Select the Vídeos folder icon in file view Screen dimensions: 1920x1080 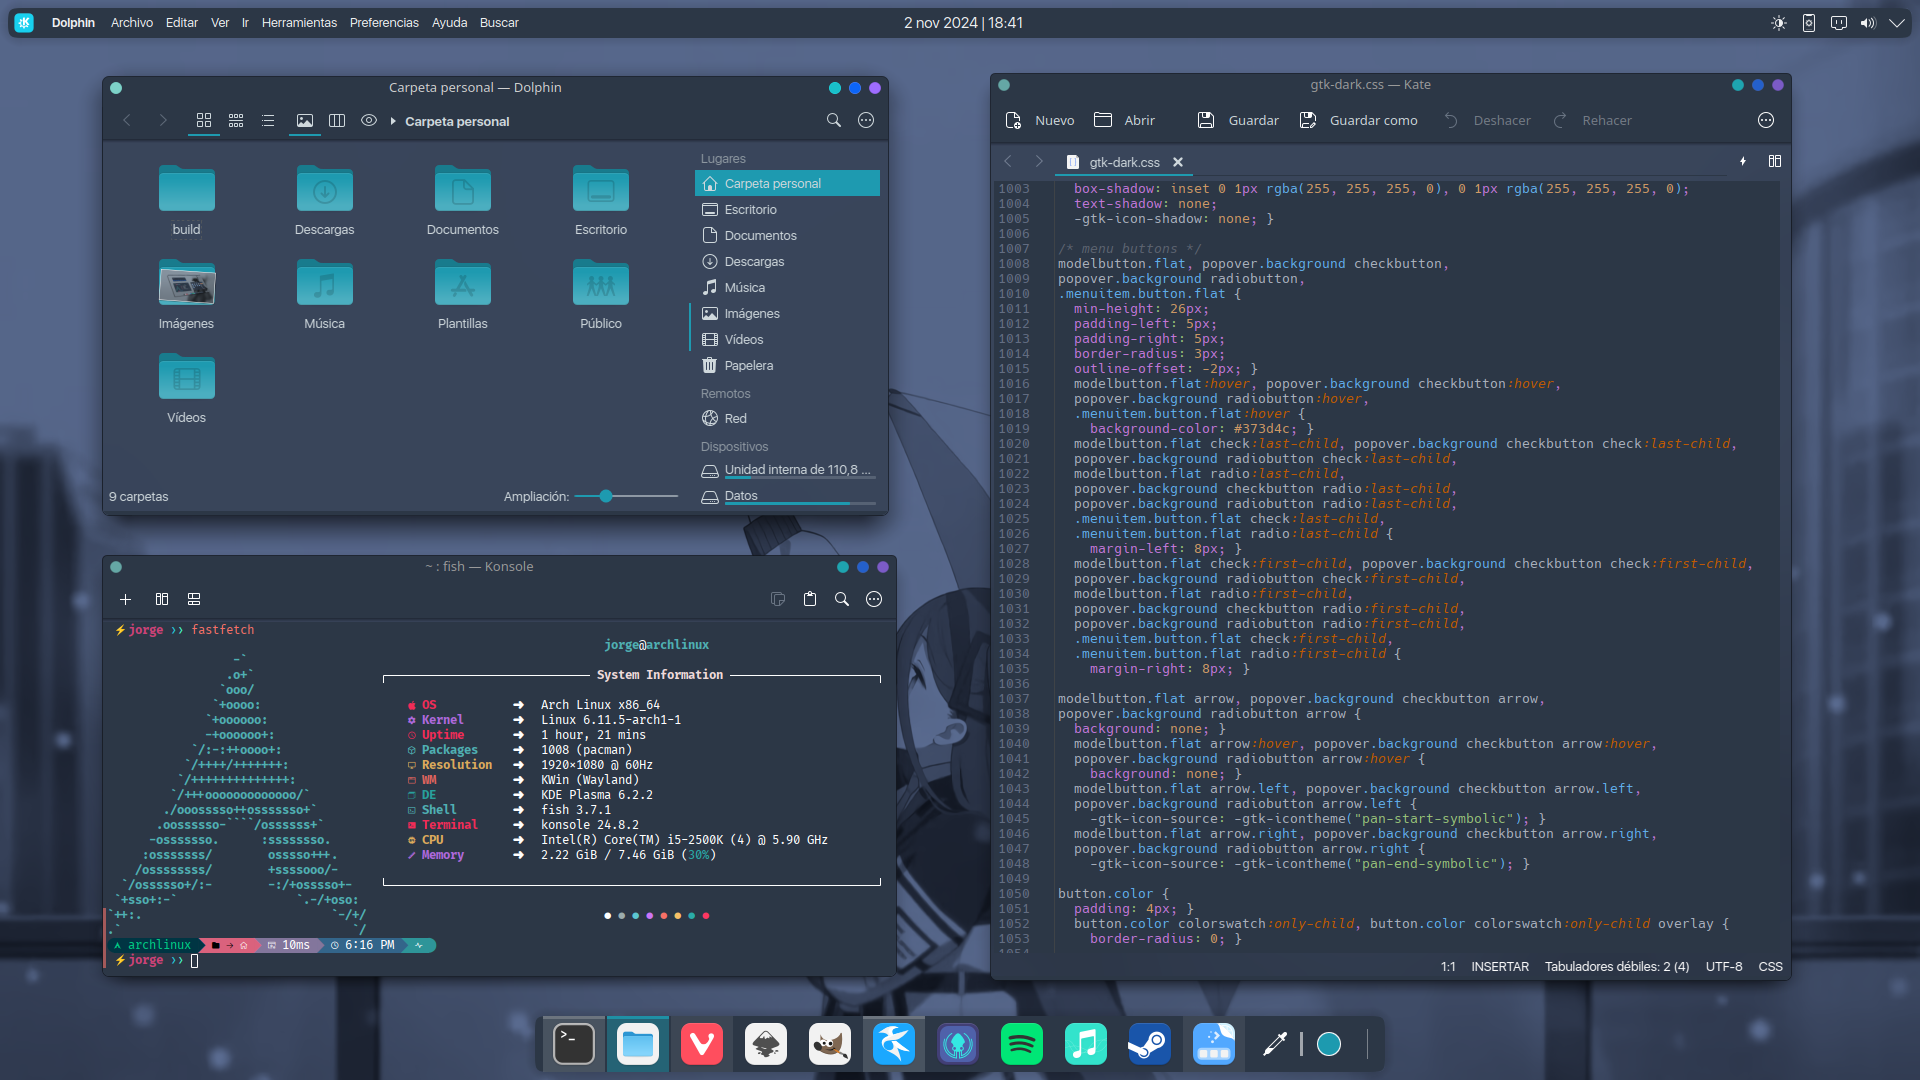[x=186, y=377]
